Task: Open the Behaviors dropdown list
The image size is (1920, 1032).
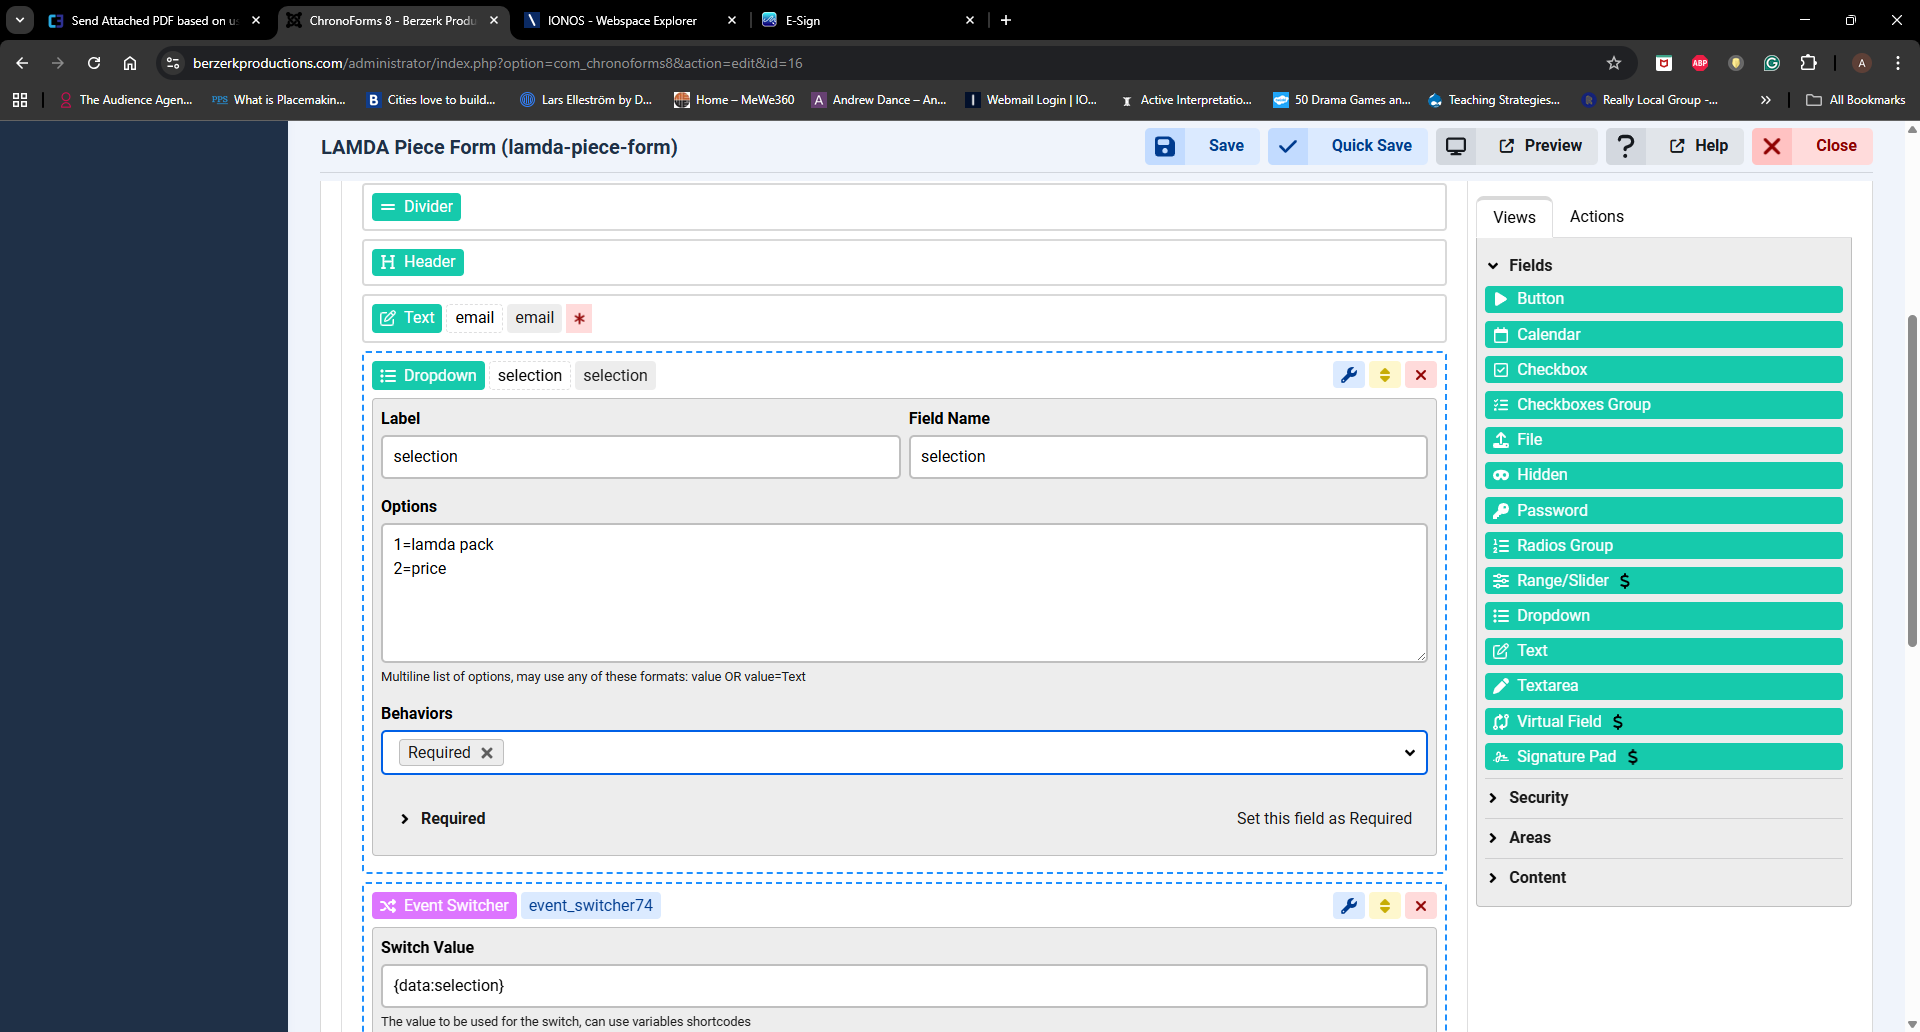Action: tap(1409, 753)
